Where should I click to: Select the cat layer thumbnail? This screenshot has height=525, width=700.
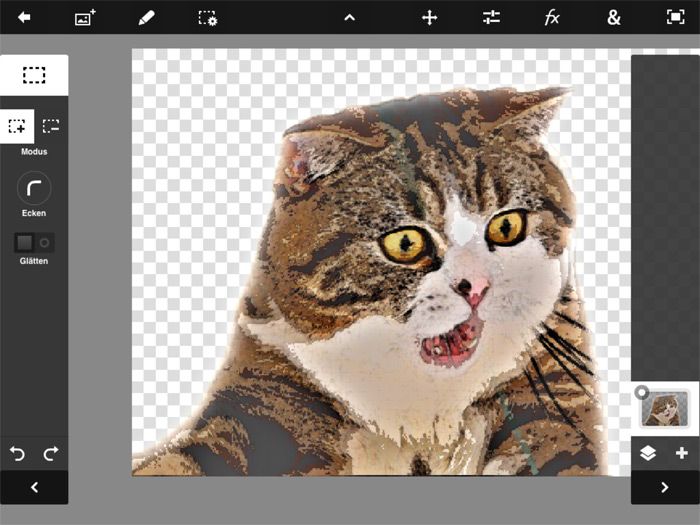point(664,408)
